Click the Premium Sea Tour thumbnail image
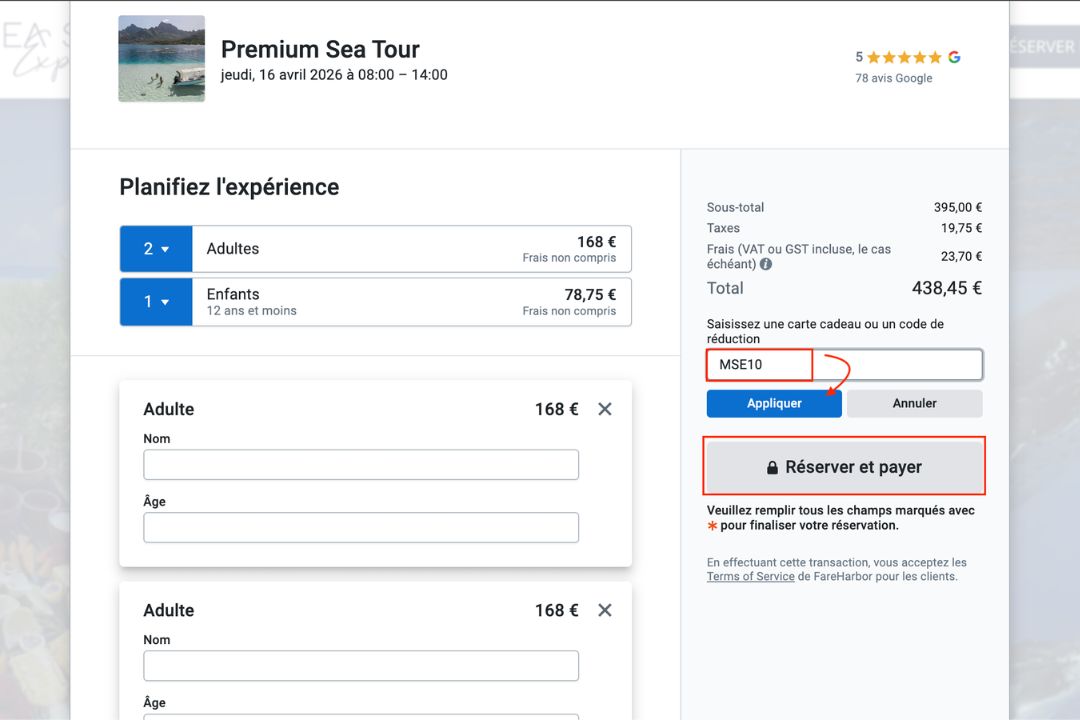The image size is (1080, 720). coord(161,58)
